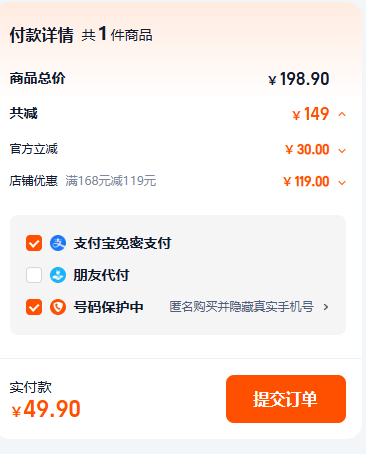Submit order with 提交订单 button

[286, 399]
